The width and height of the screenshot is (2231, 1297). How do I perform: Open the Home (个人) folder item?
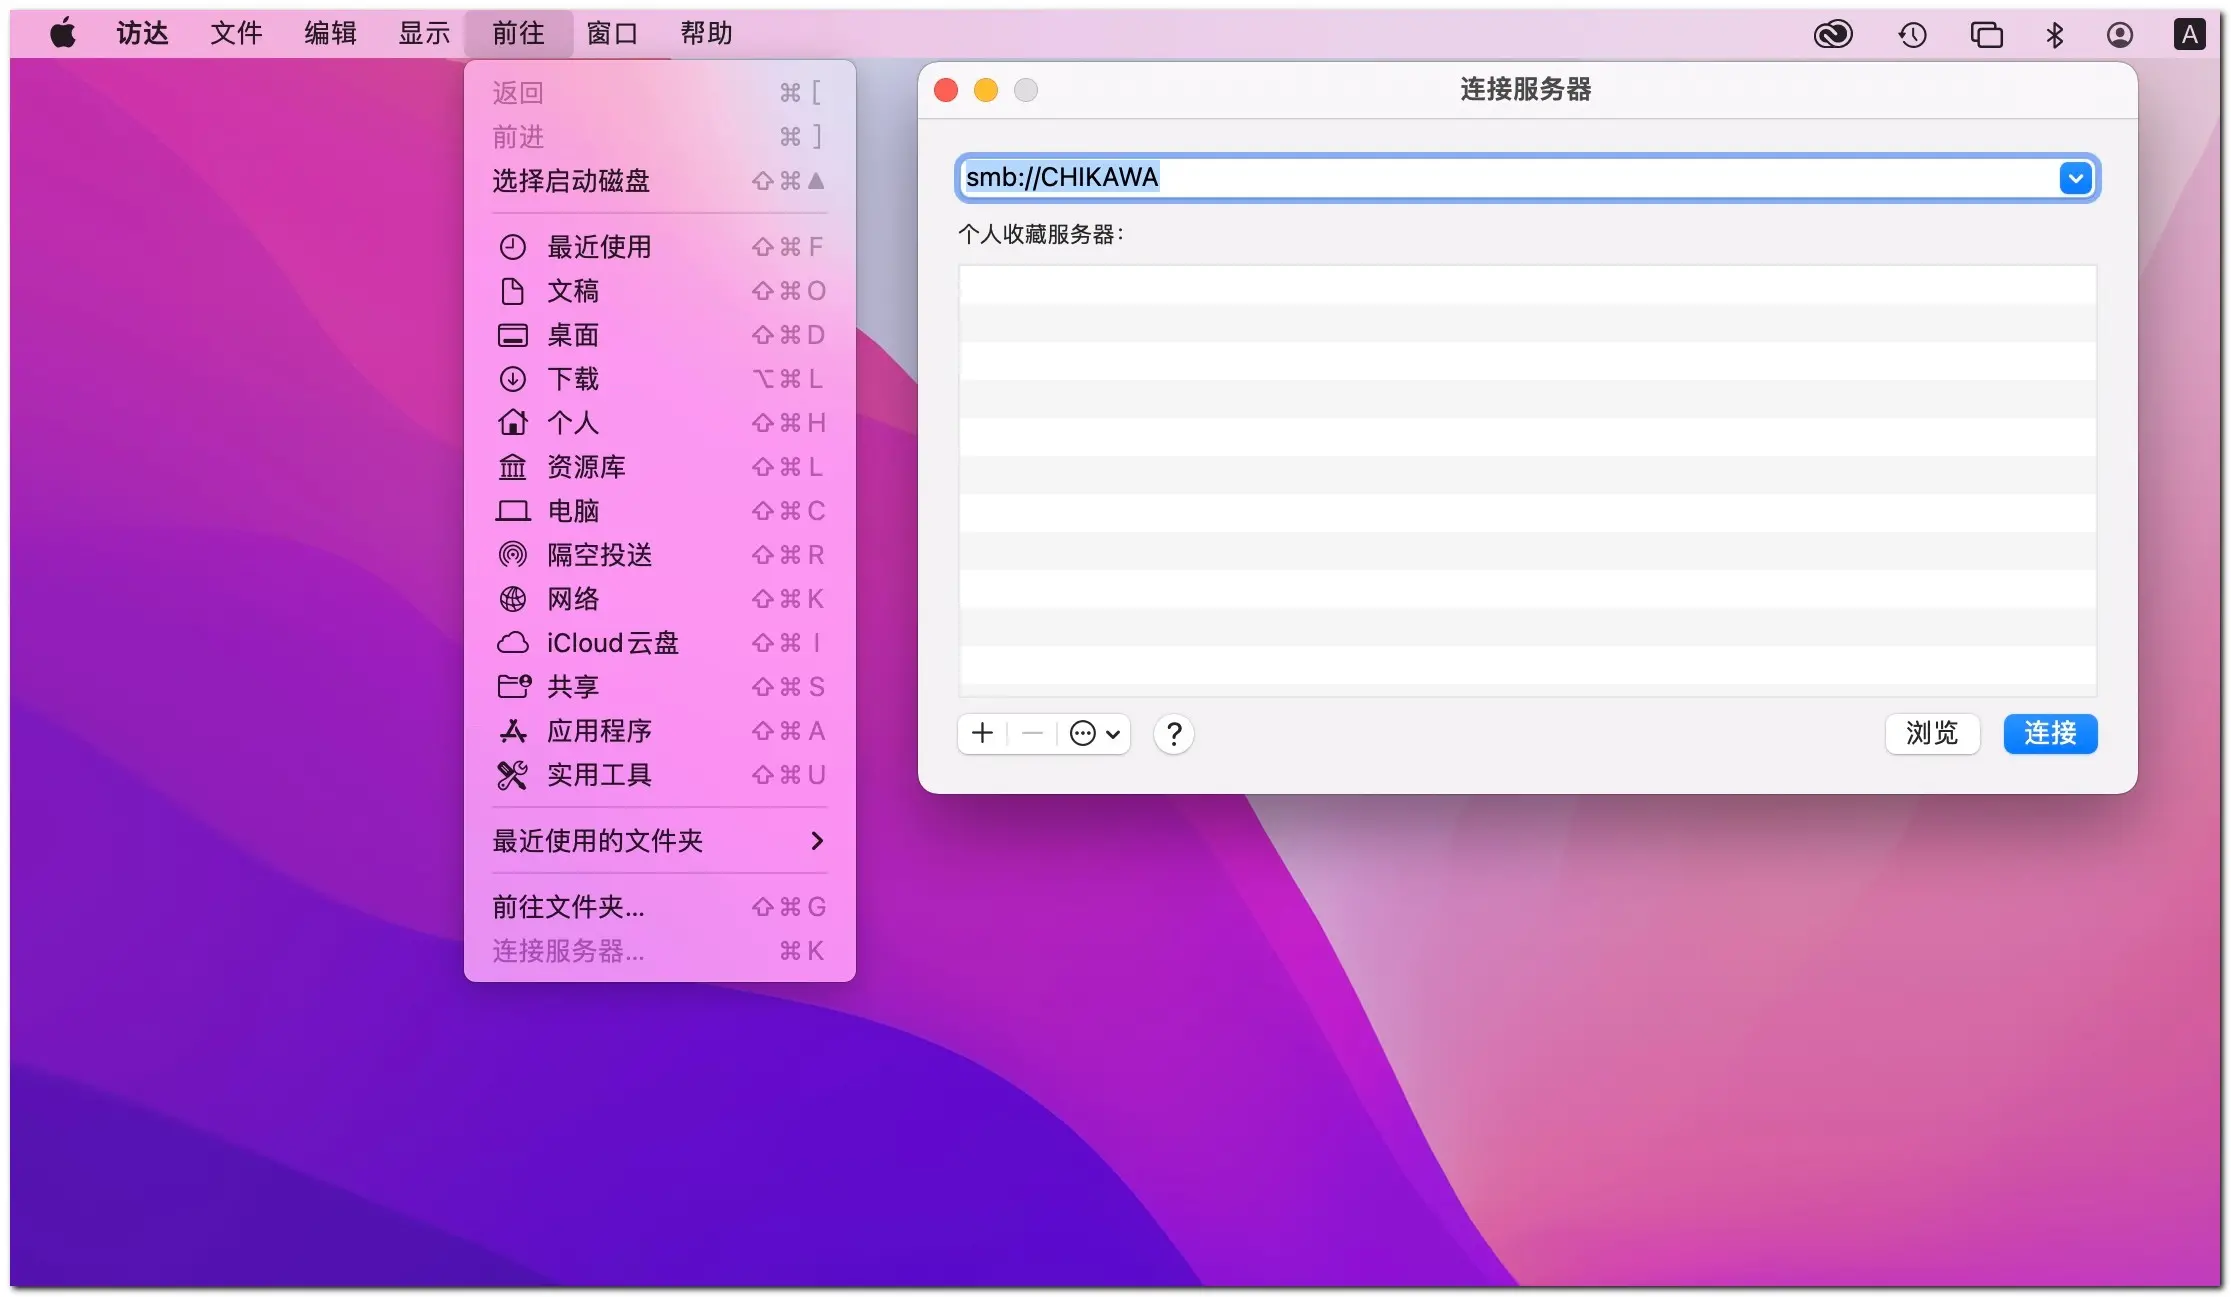(x=572, y=423)
